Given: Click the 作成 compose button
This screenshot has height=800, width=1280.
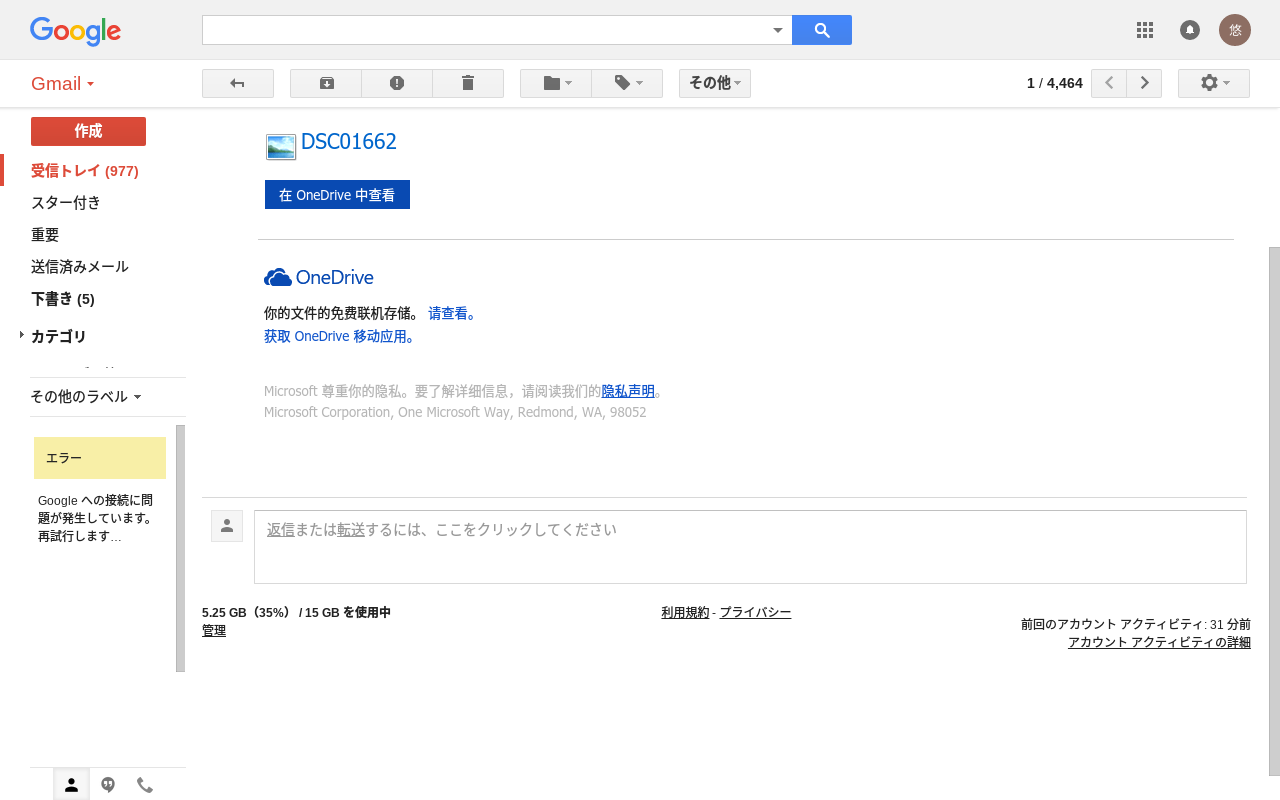Looking at the screenshot, I should tap(88, 131).
